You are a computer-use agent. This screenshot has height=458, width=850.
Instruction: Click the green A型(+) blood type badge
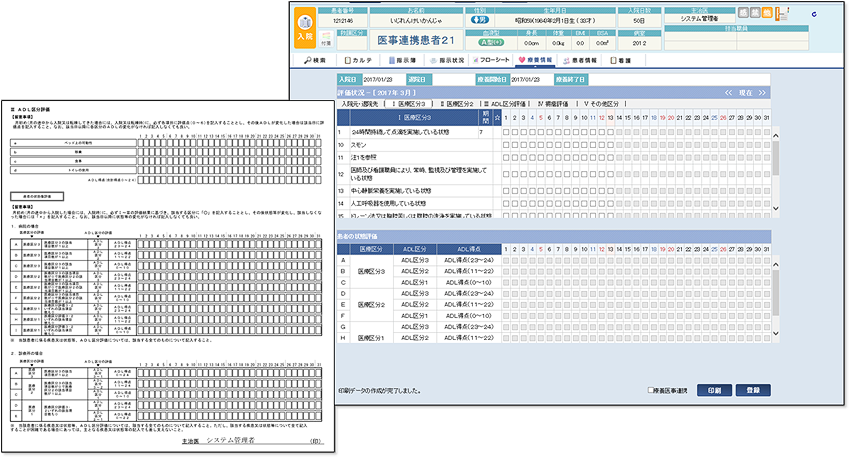(x=491, y=42)
